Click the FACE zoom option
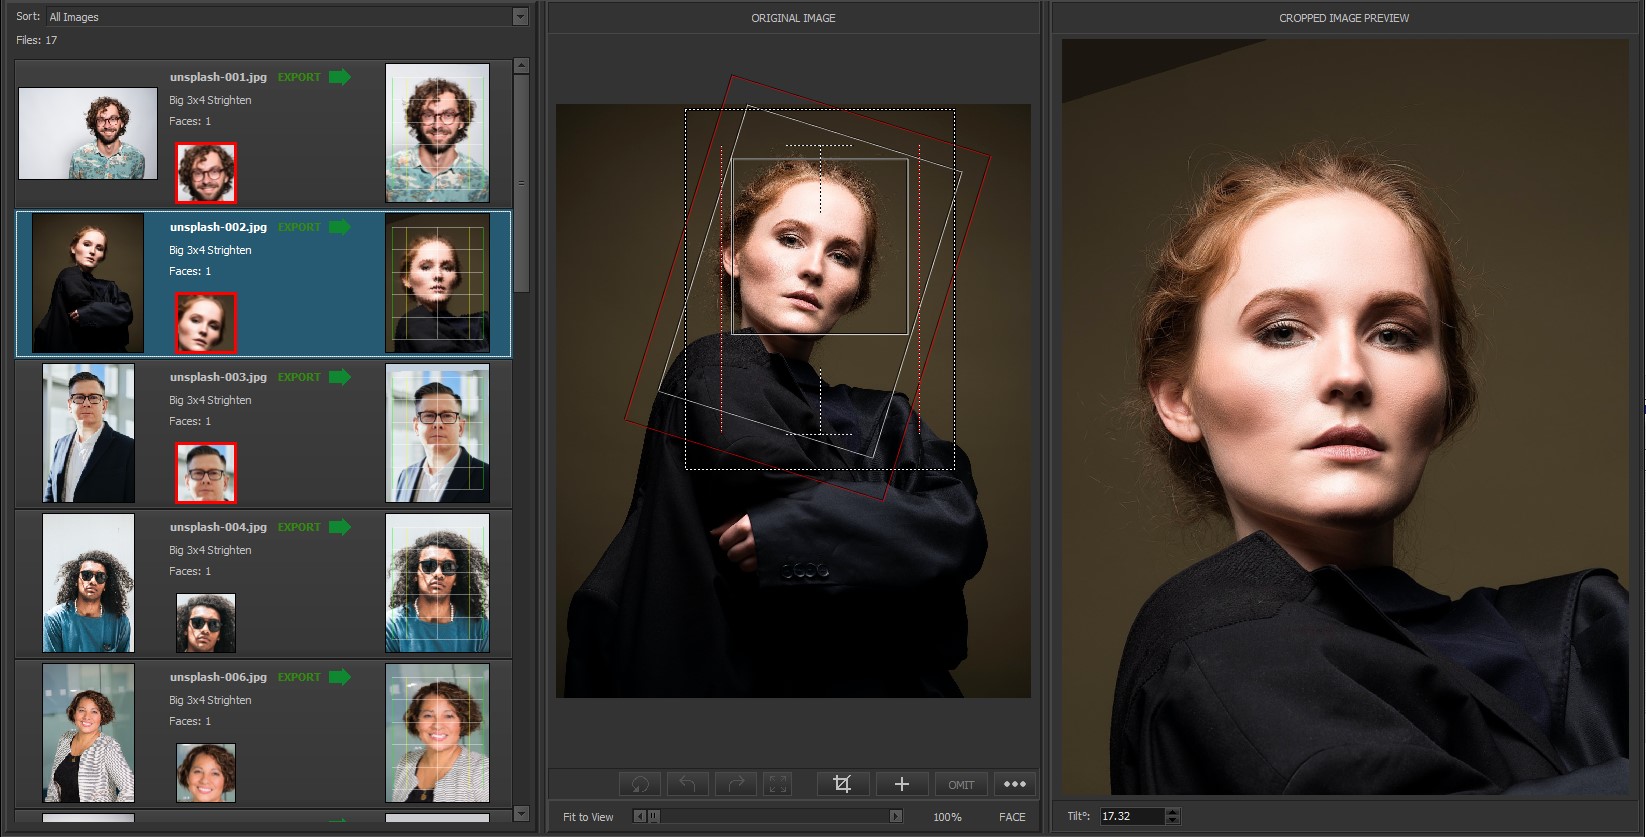1646x837 pixels. click(x=1012, y=817)
